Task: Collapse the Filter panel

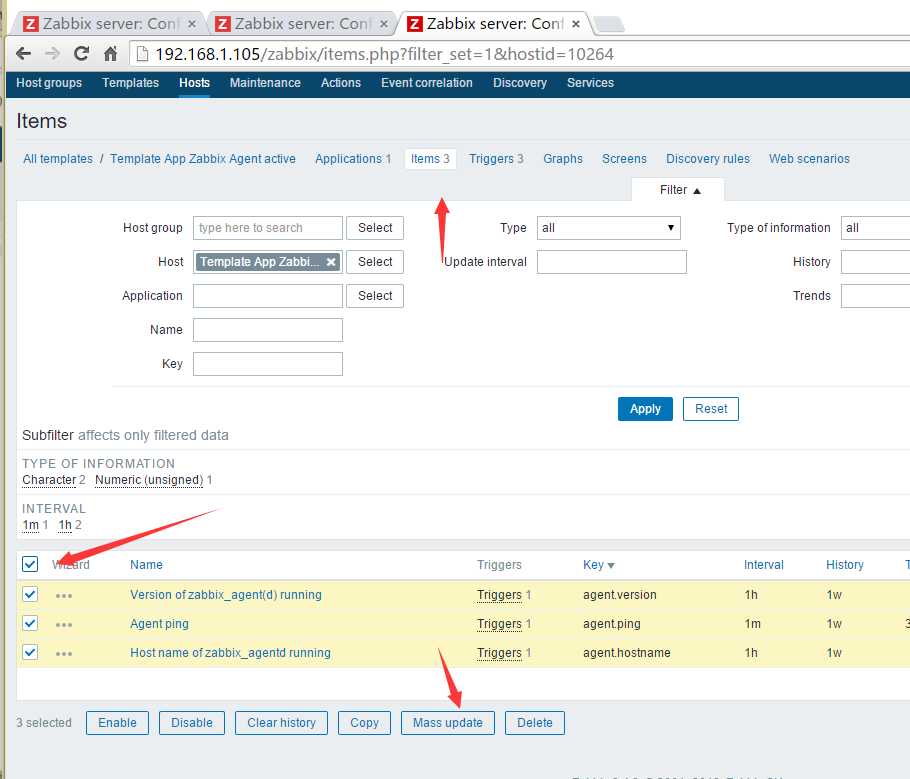Action: coord(679,190)
